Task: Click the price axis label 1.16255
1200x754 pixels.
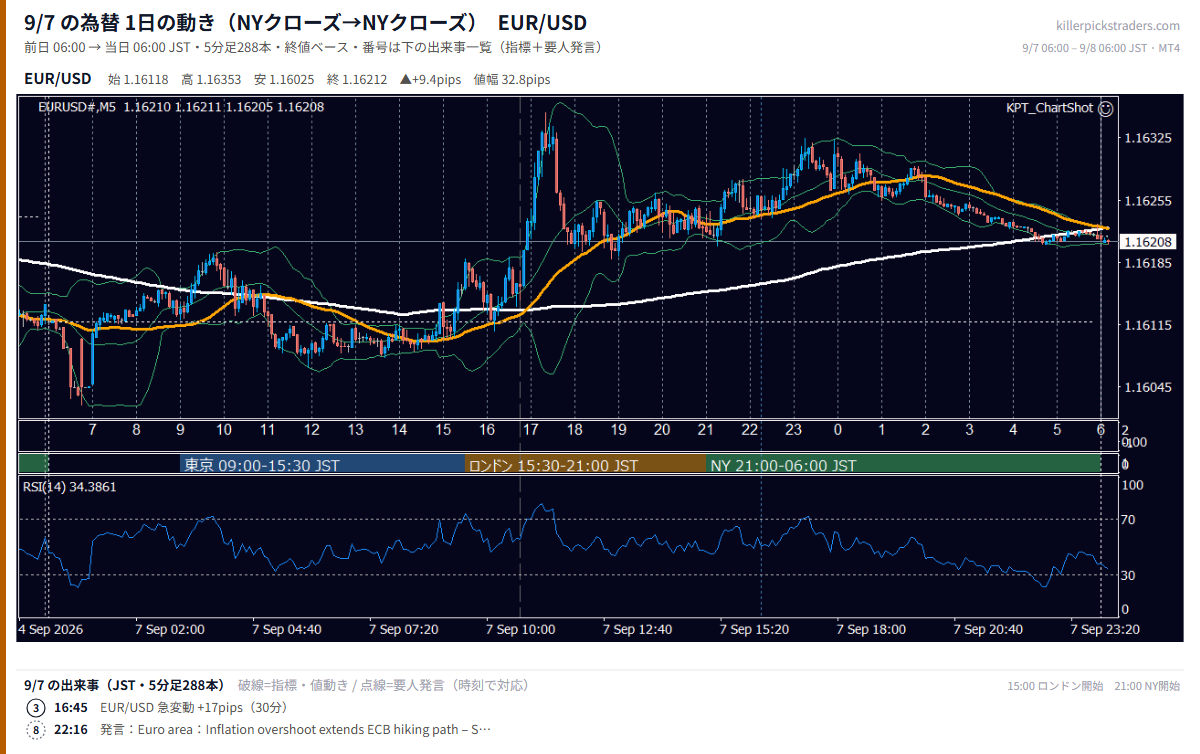Action: [x=1147, y=201]
